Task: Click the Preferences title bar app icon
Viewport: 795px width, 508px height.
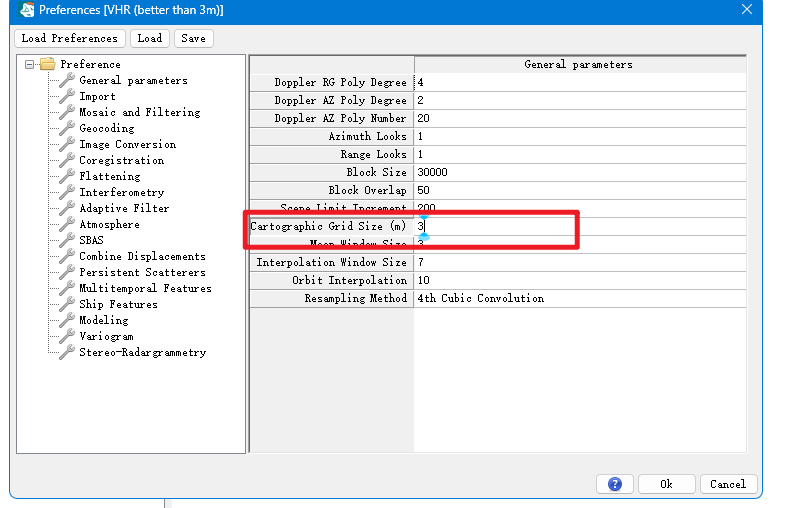Action: tap(26, 9)
